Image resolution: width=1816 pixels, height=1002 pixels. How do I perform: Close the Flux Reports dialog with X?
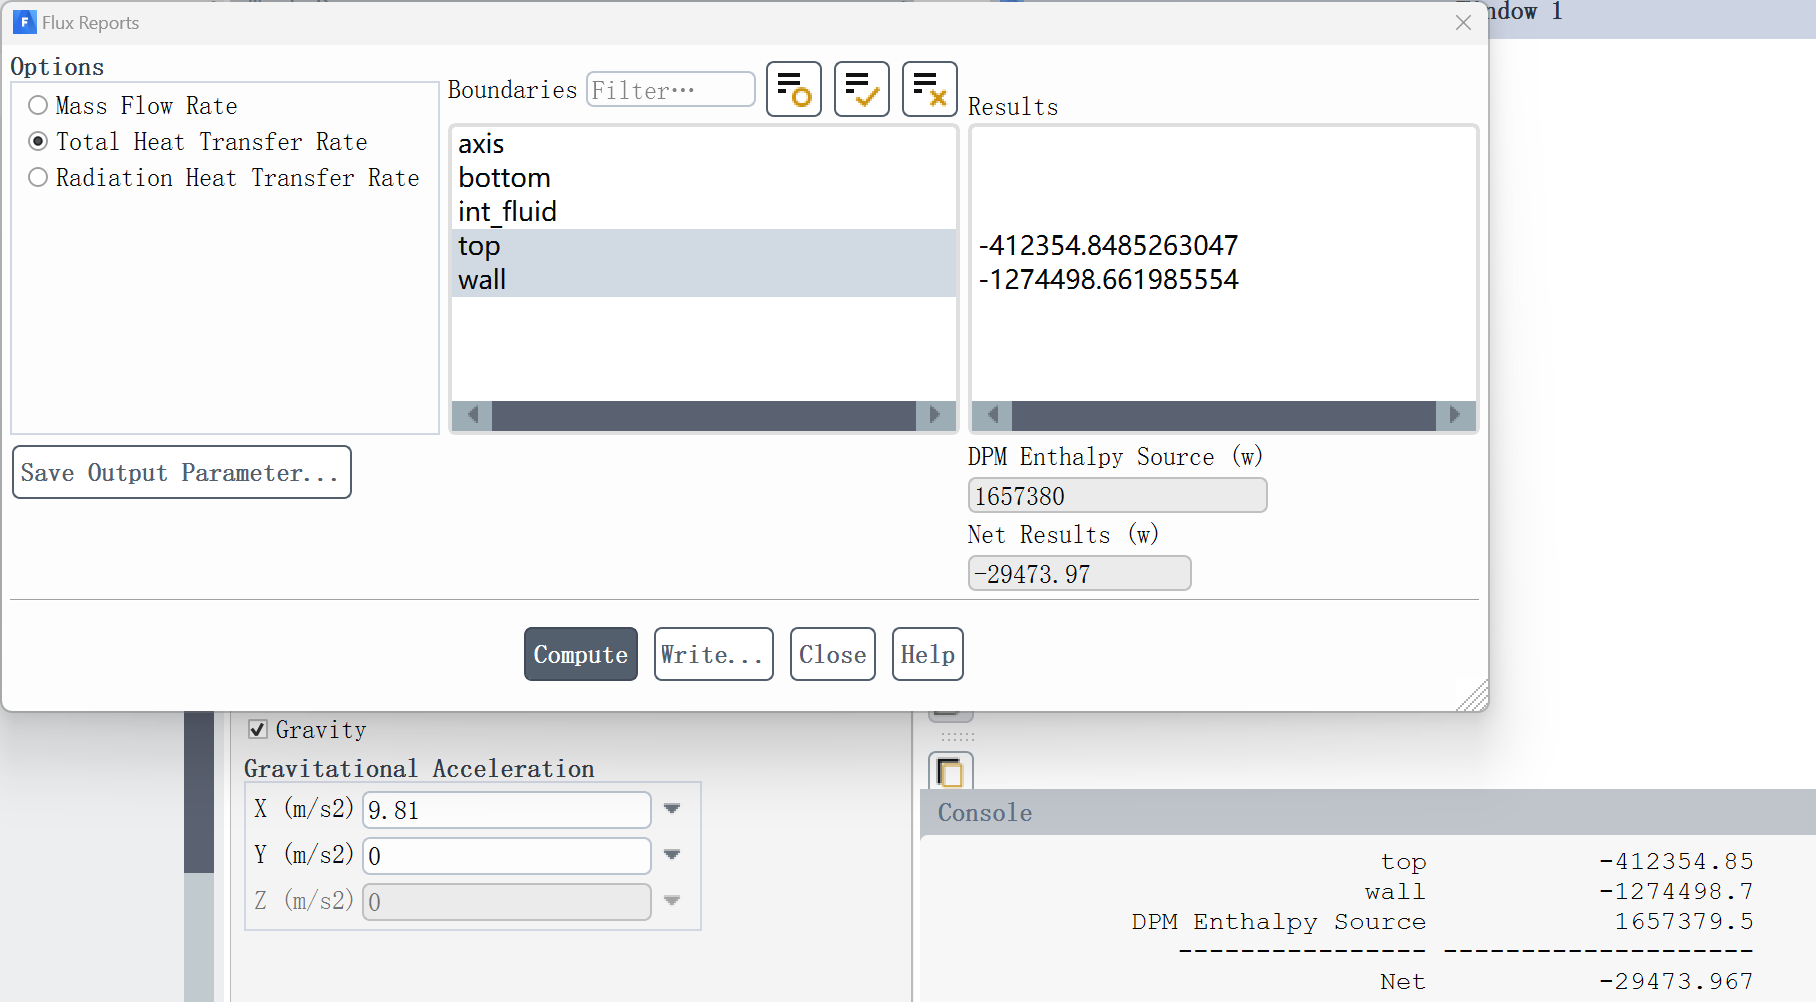[x=1463, y=23]
